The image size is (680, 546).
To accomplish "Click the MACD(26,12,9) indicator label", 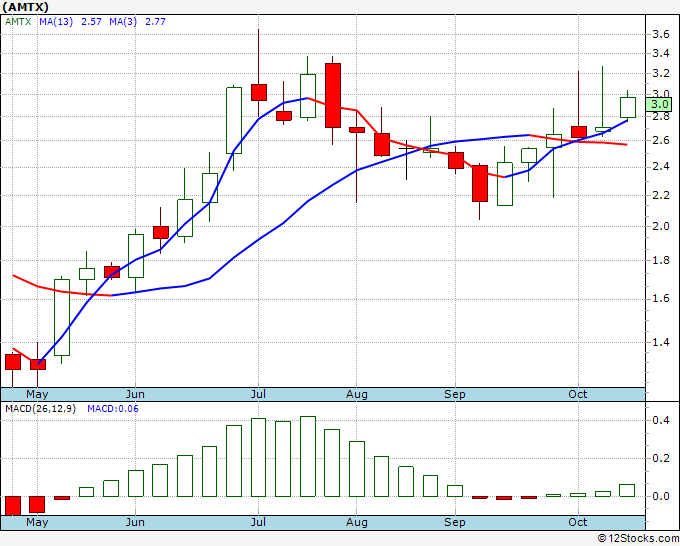I will 40,409.
